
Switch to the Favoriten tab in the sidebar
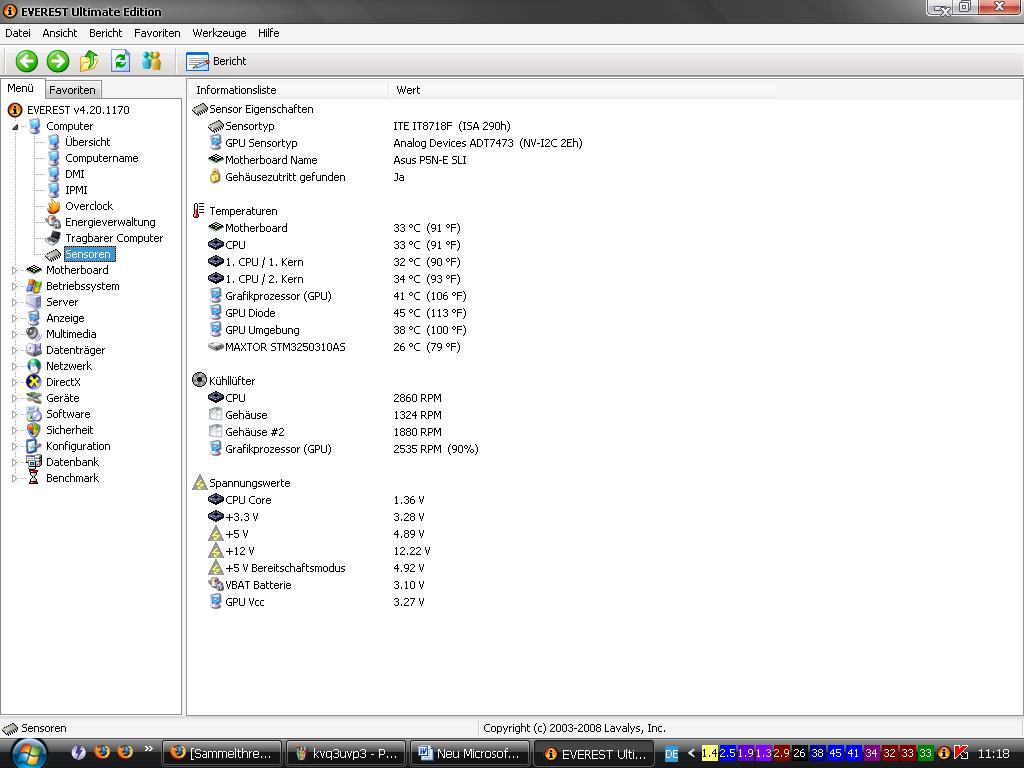72,90
